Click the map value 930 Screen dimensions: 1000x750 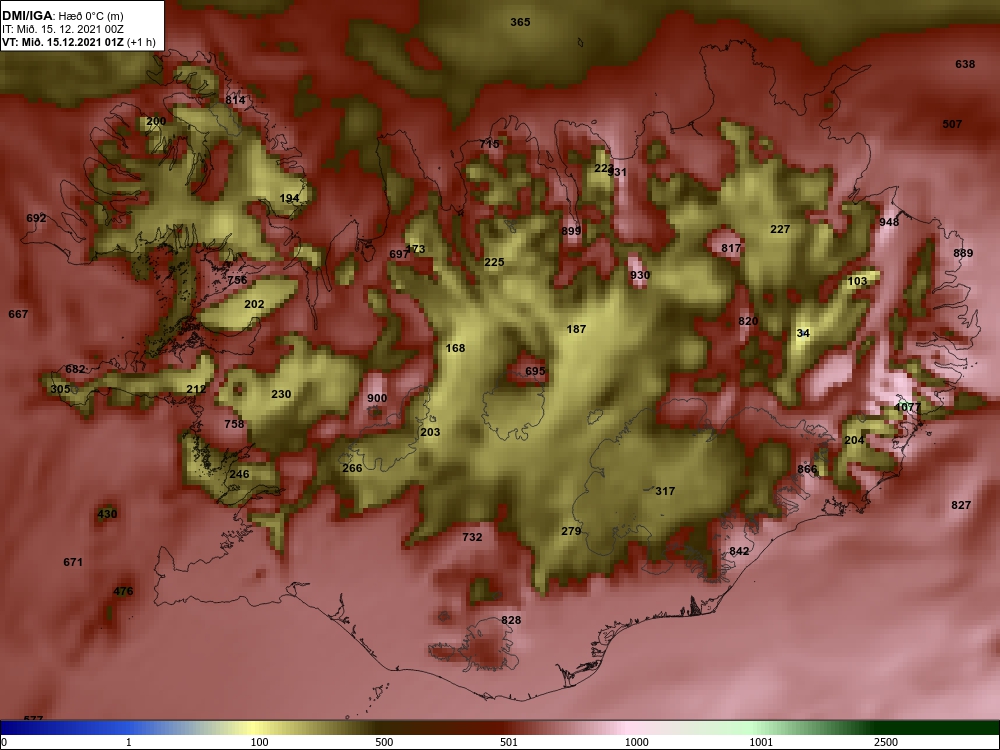640,276
